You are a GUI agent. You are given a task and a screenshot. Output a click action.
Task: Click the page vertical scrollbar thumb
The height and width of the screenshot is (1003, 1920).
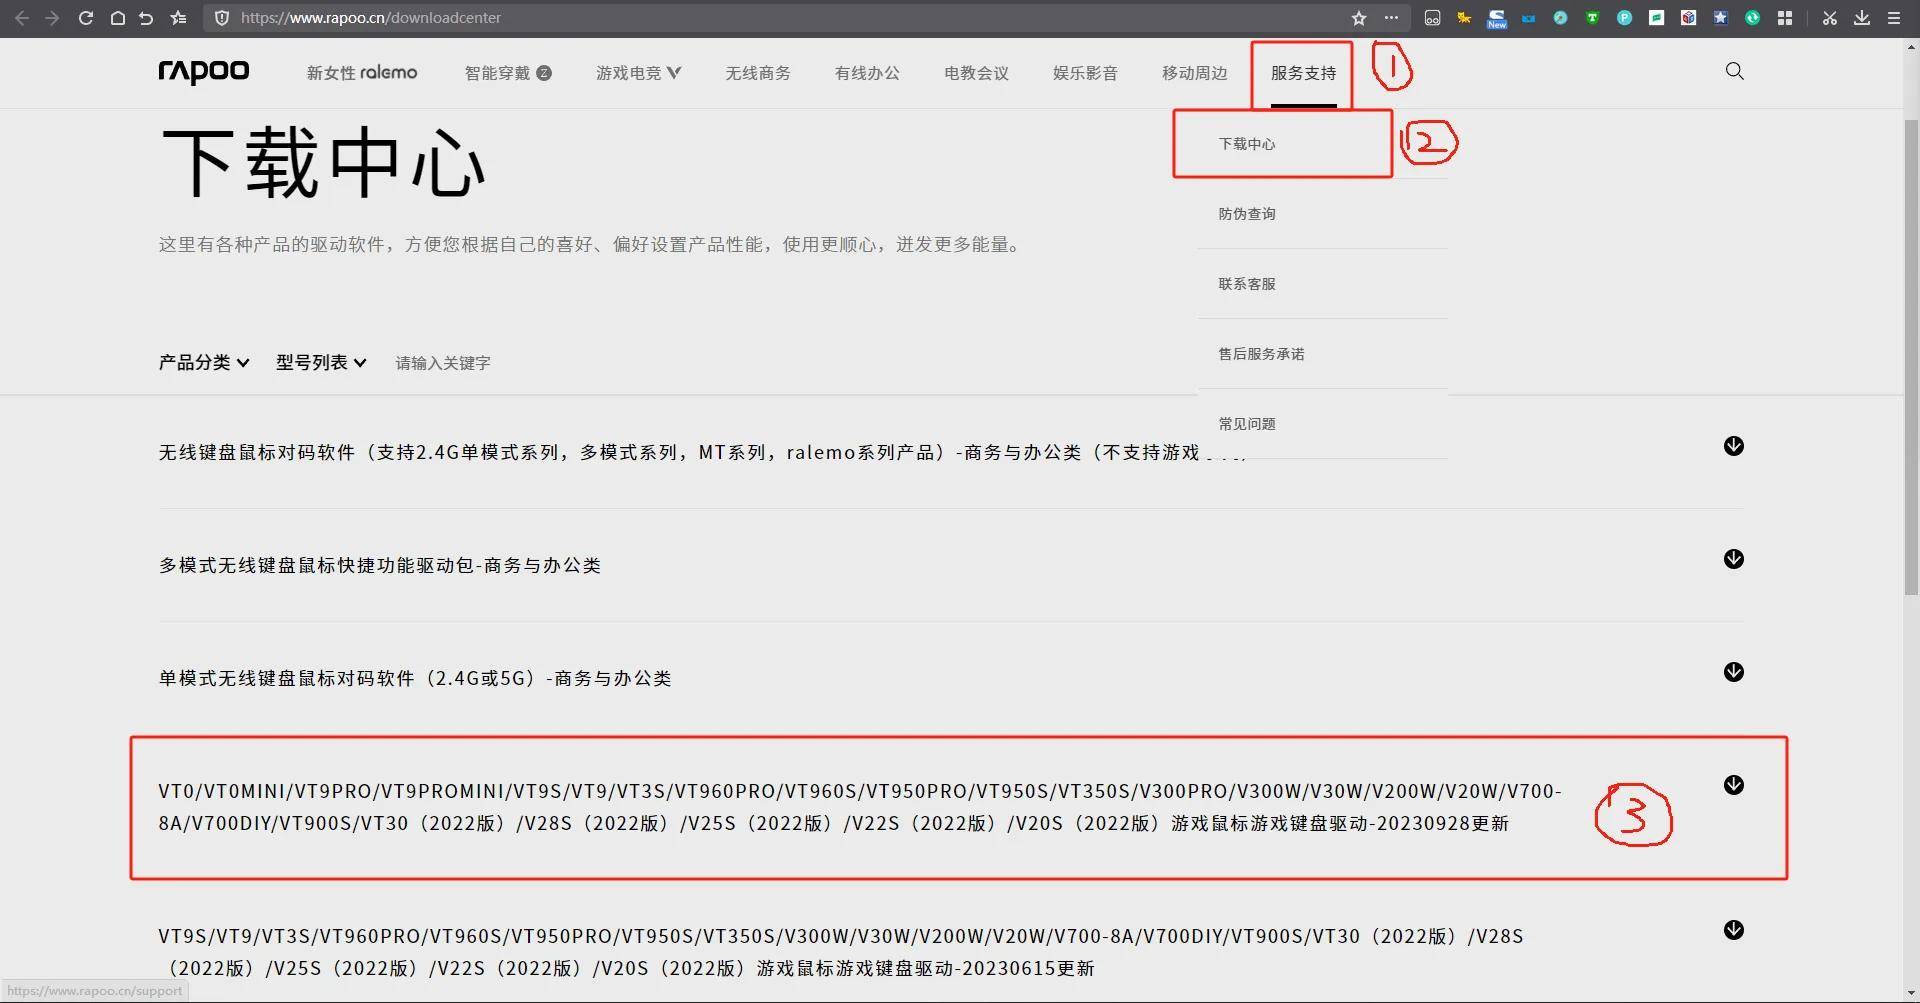1911,358
